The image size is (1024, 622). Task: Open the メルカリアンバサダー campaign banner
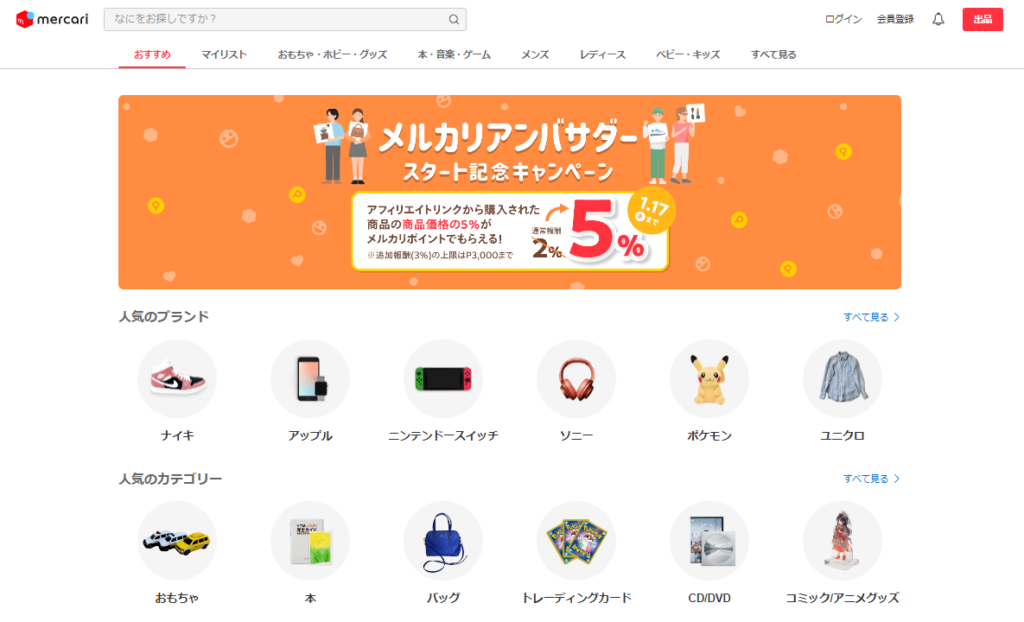click(x=509, y=192)
